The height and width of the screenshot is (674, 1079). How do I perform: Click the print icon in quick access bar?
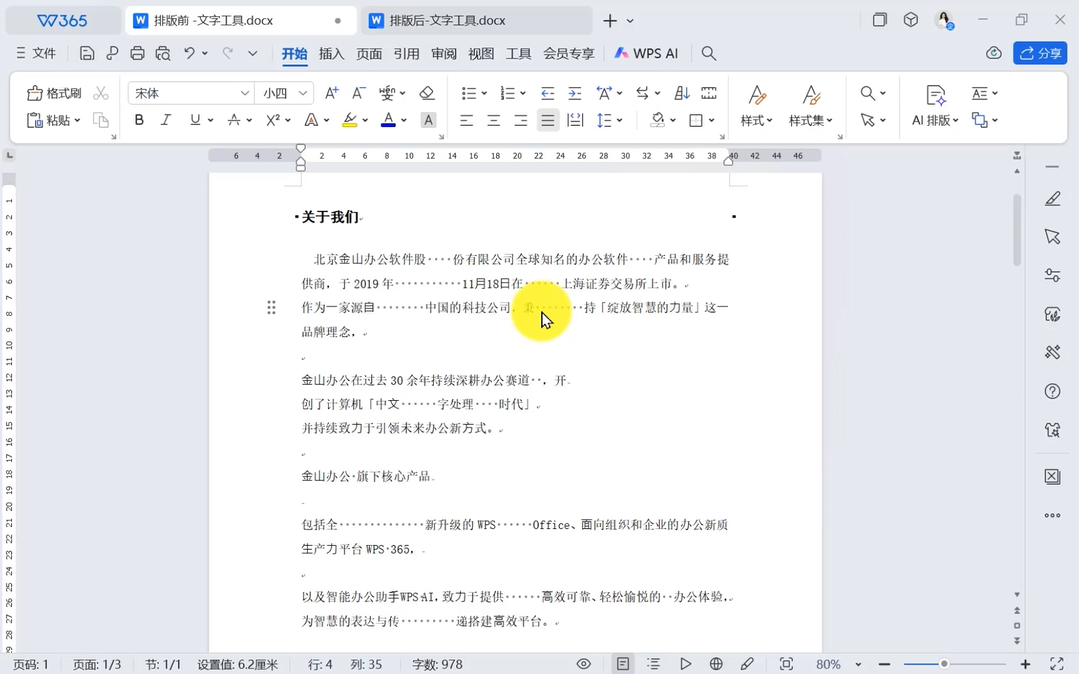[x=138, y=53]
